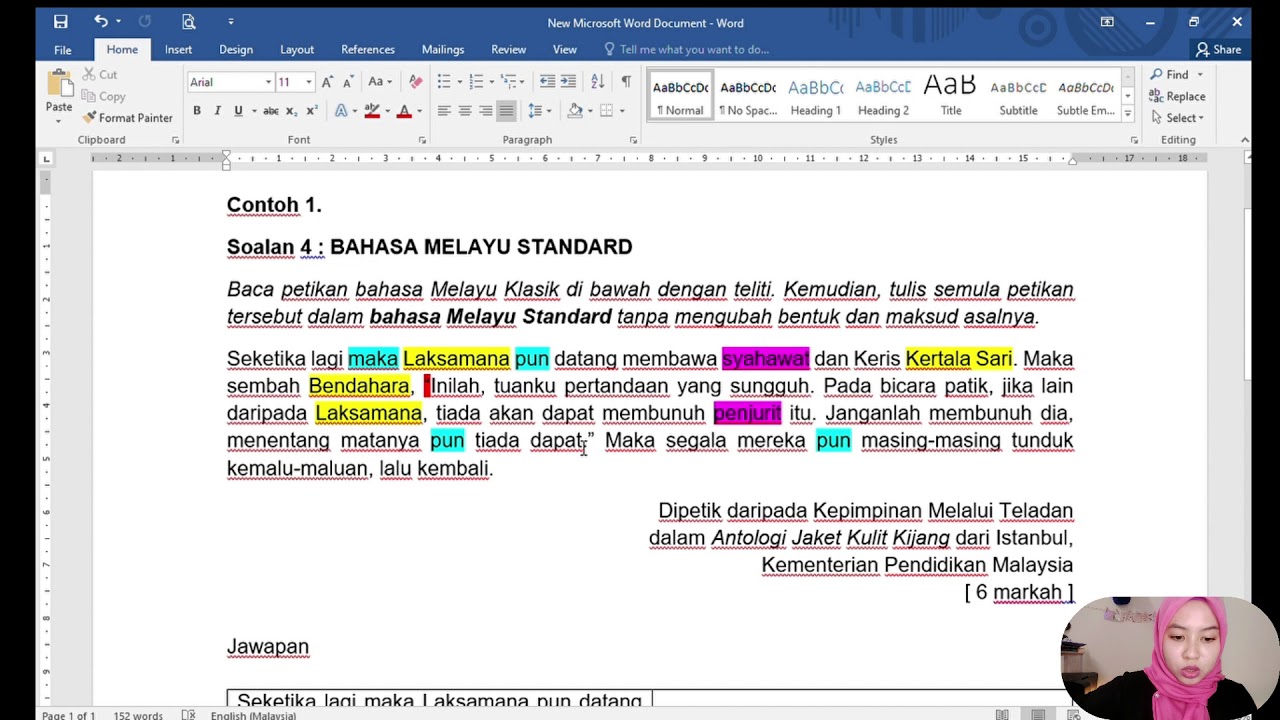Center the paragraph text
This screenshot has height=720, width=1280.
coord(465,111)
